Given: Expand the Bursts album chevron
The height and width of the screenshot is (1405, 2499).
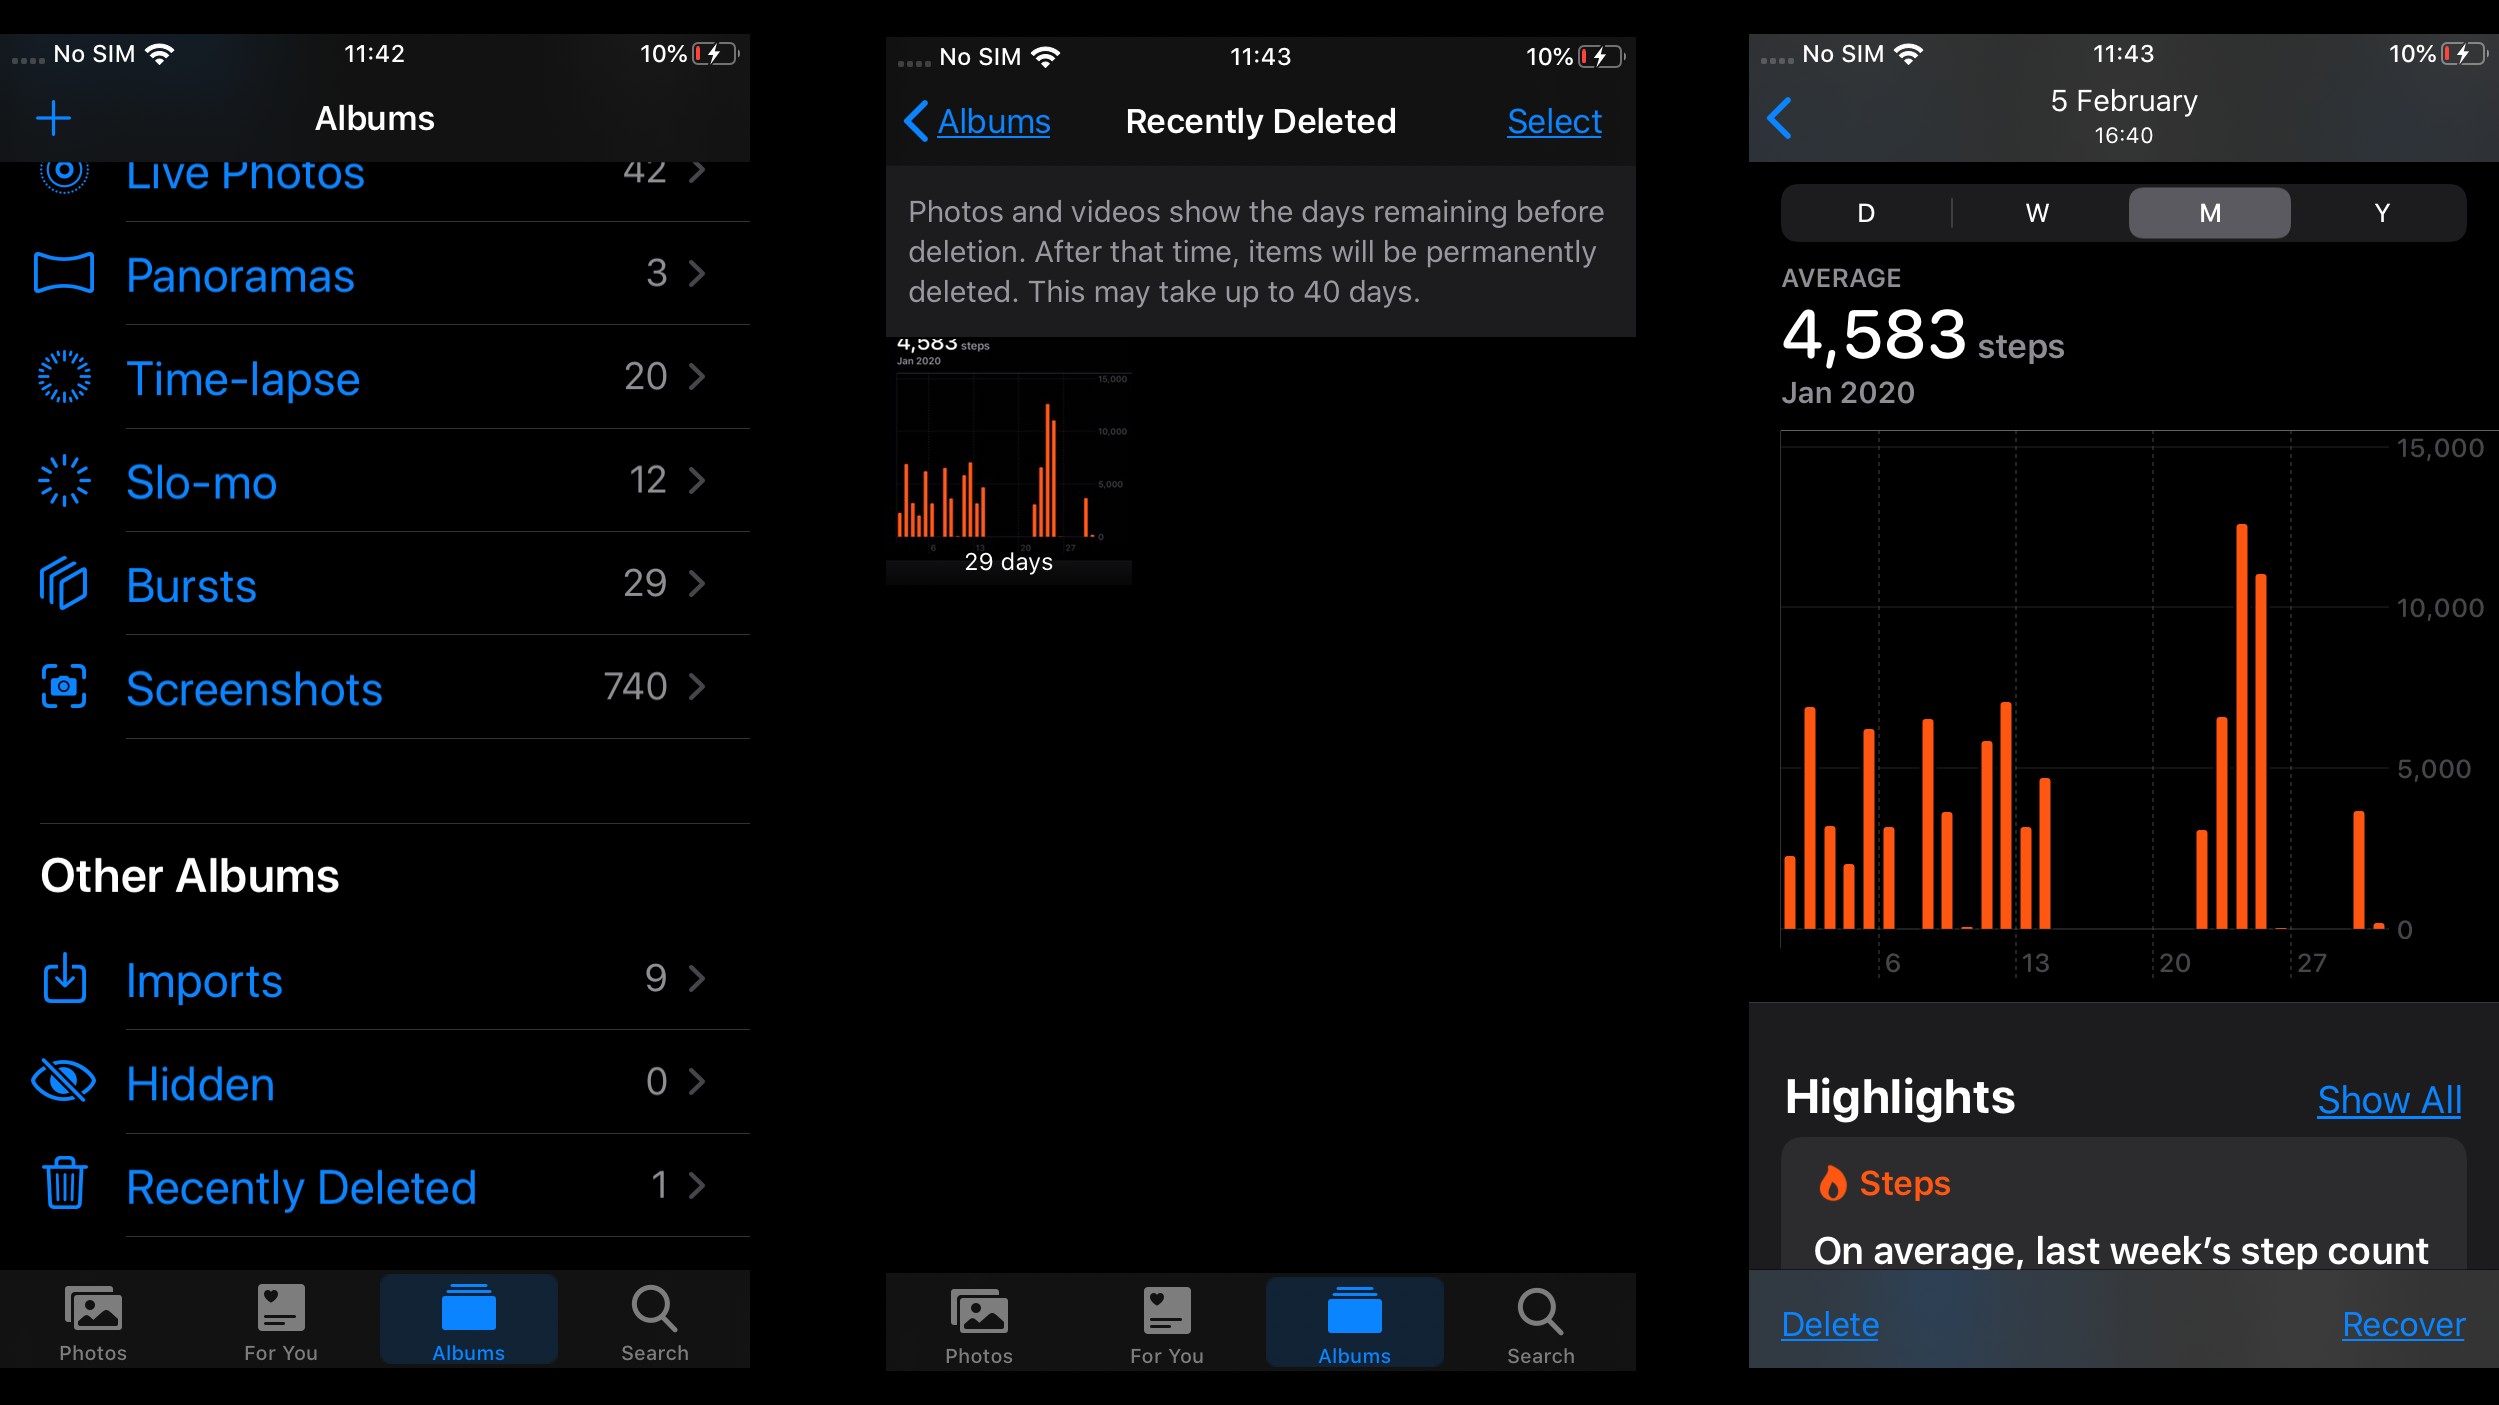Looking at the screenshot, I should [699, 585].
